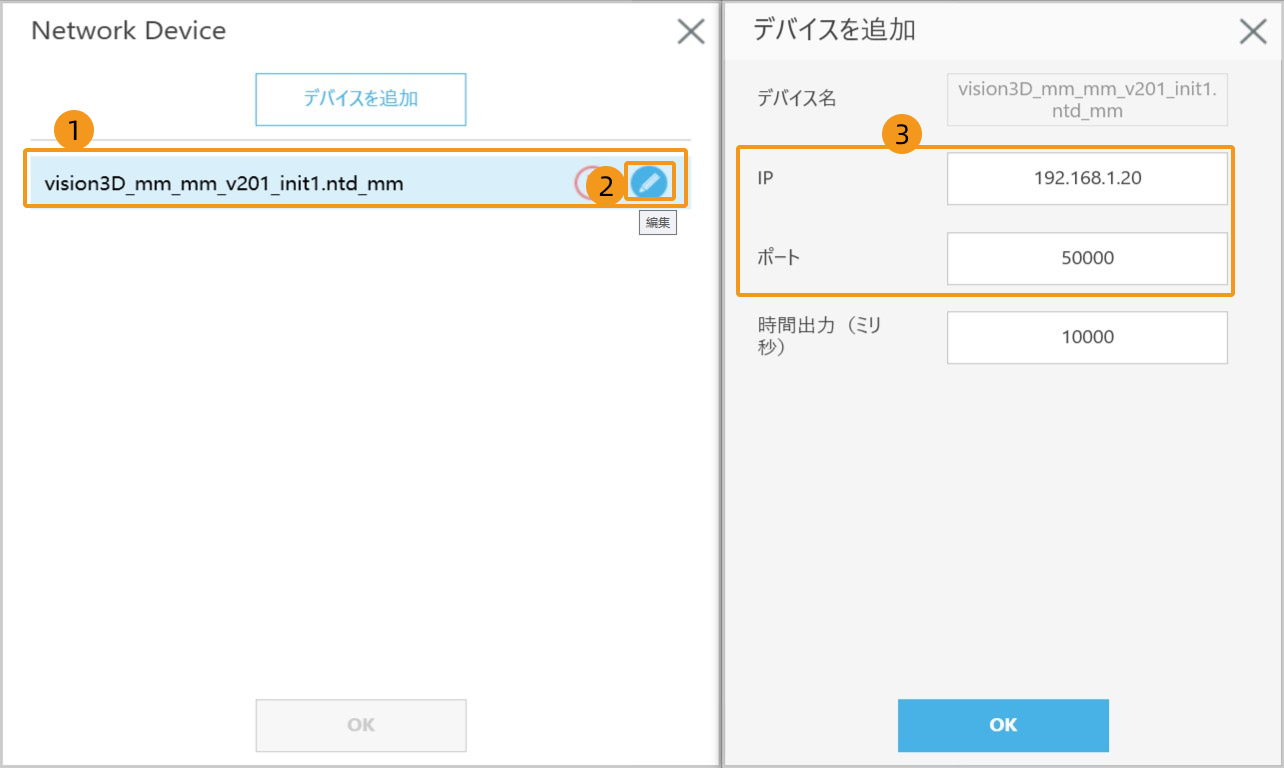This screenshot has height=768, width=1284.
Task: Click the 編集 tooltip label
Action: 657,223
